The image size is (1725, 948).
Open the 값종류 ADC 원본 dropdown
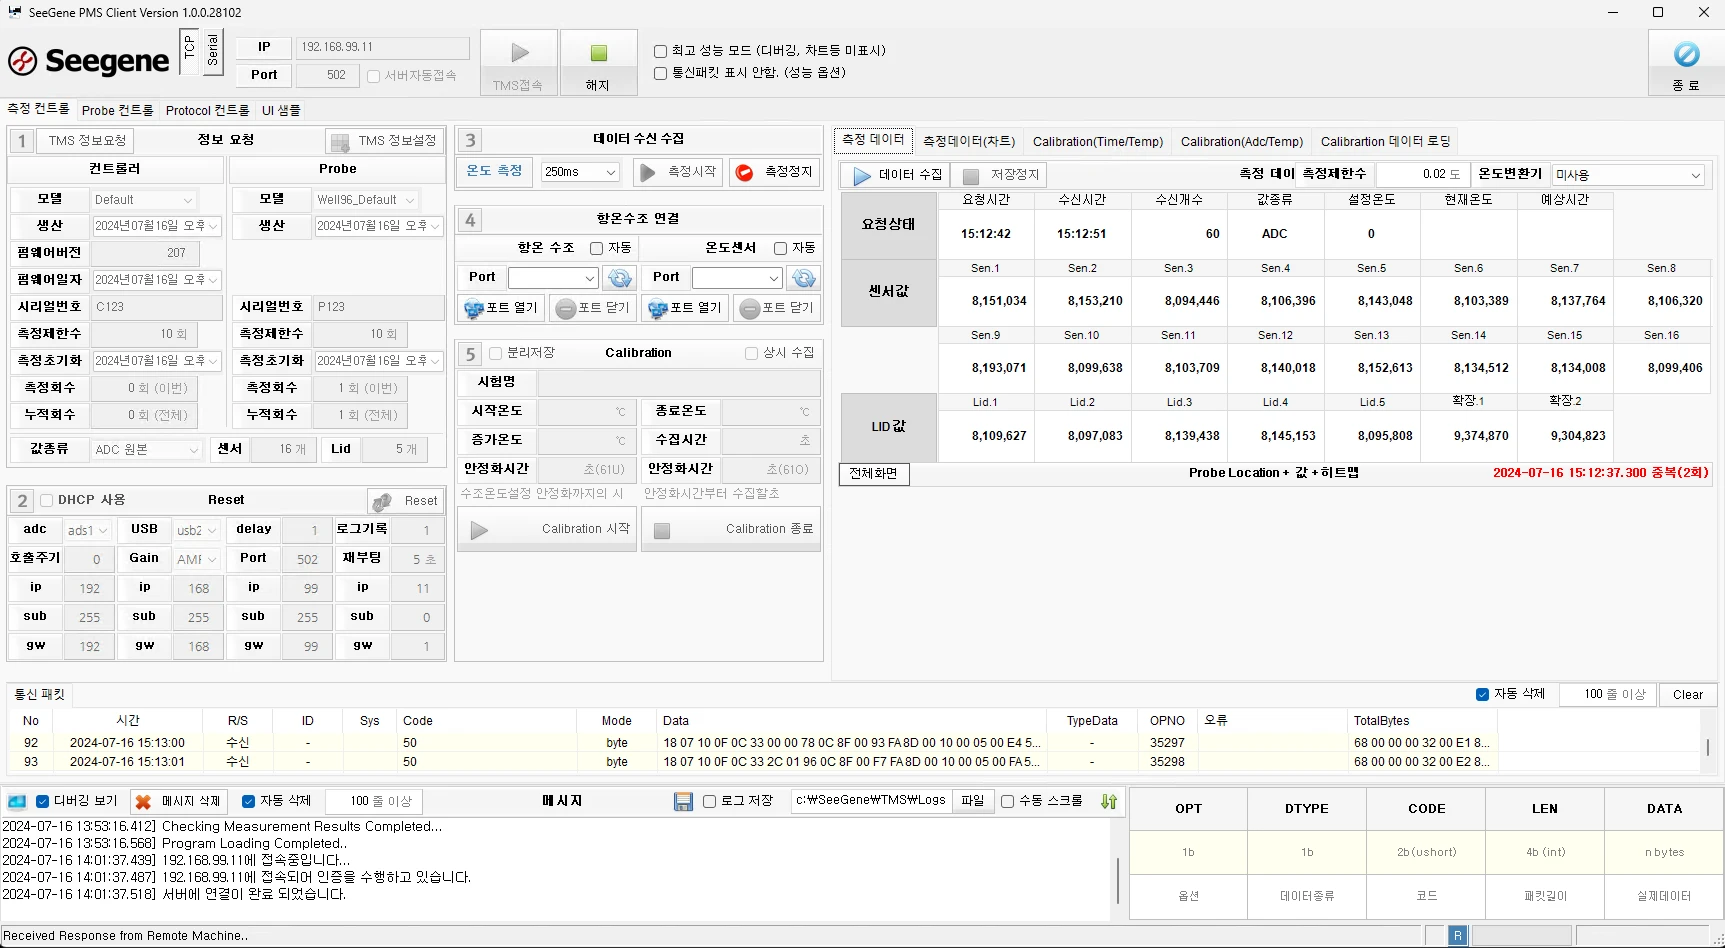[147, 450]
